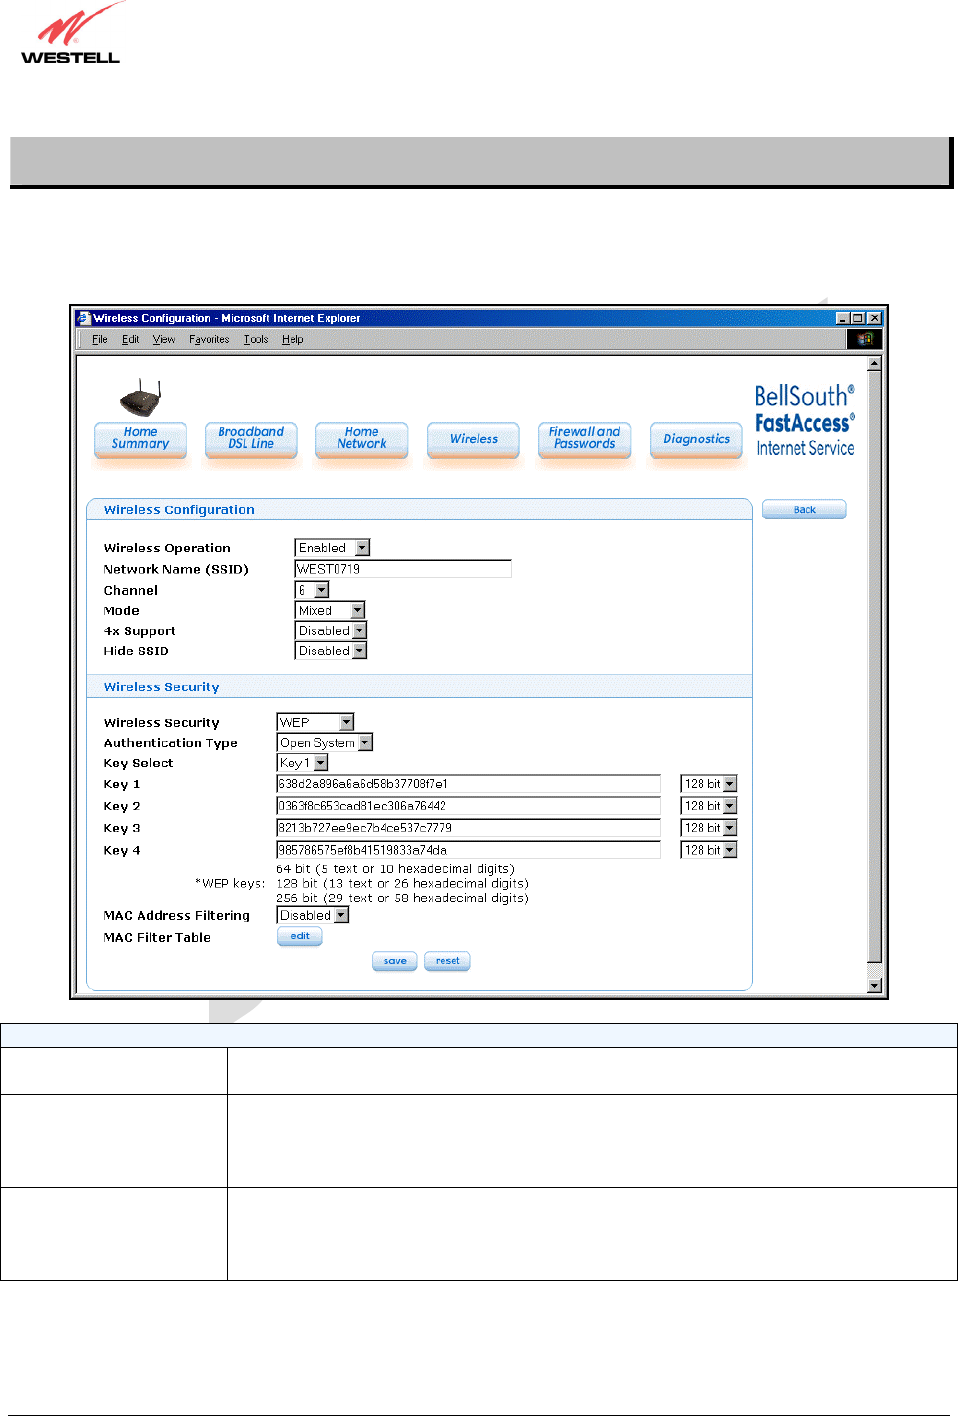Open the Favorites menu

click(209, 340)
